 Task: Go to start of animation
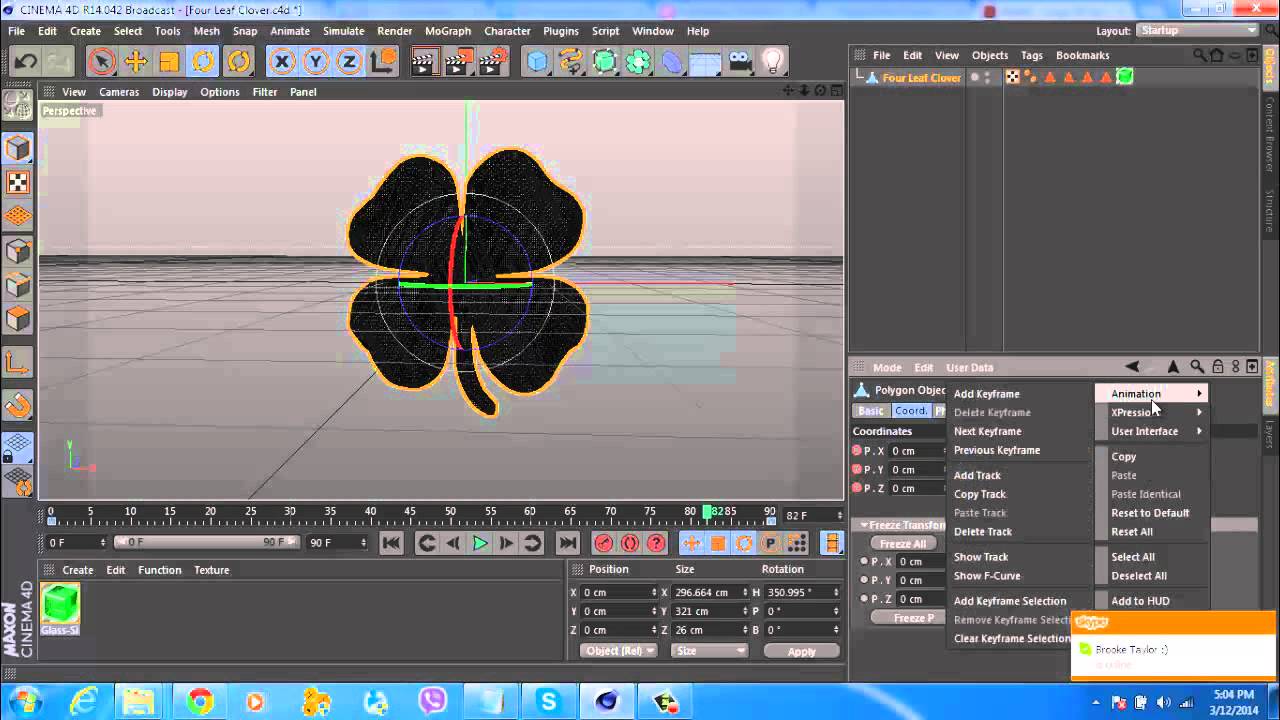(x=392, y=543)
